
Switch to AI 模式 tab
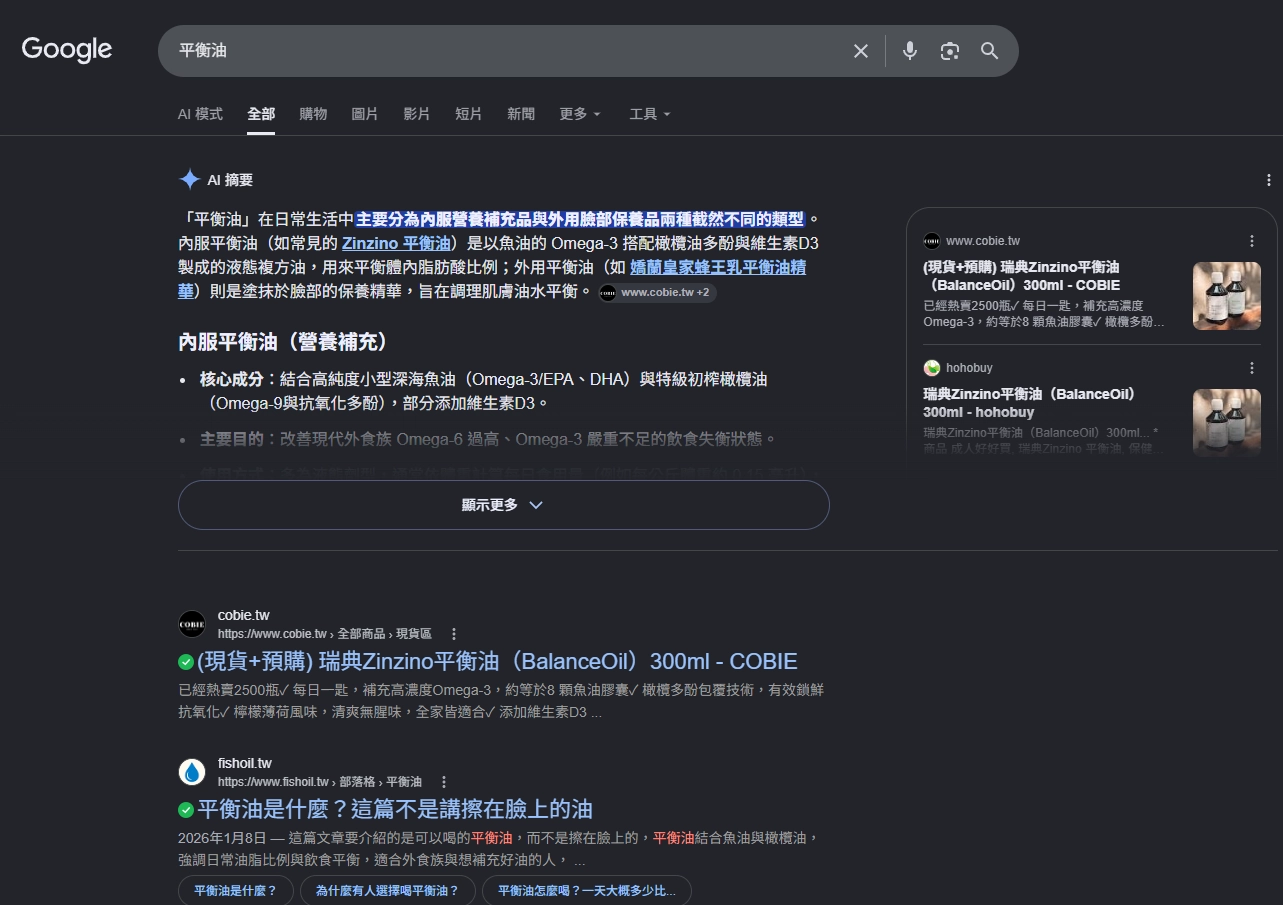(200, 114)
